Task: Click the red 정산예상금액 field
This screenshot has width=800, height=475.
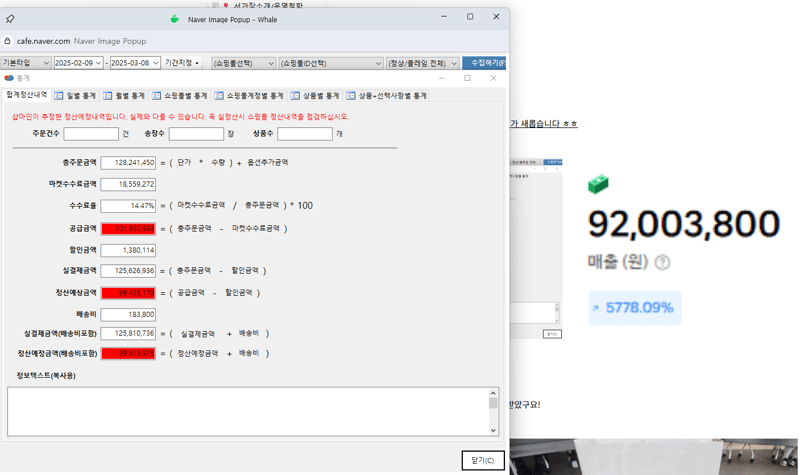Action: (128, 293)
